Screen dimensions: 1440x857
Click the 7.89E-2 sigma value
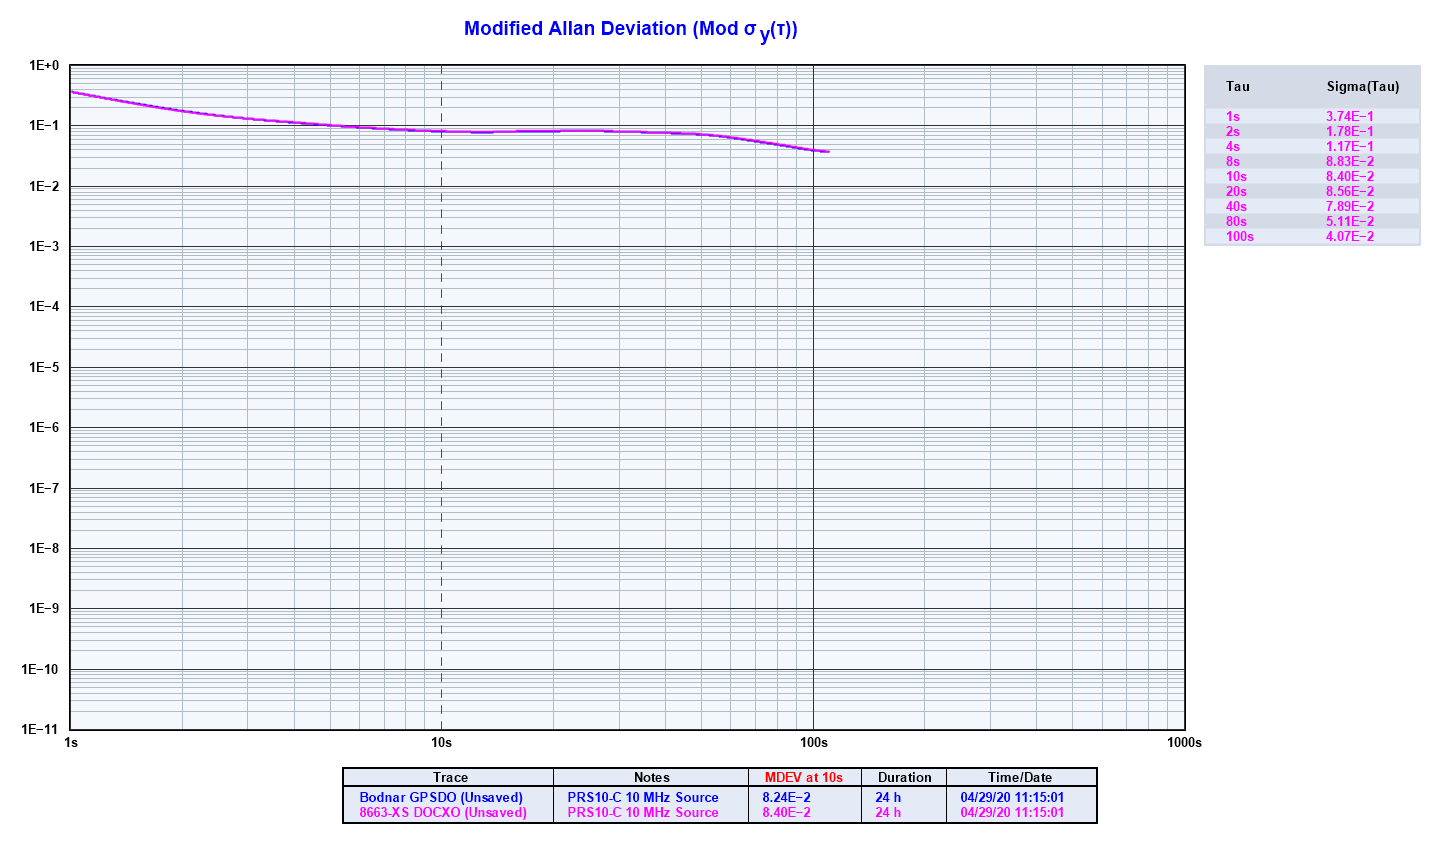(x=1350, y=206)
